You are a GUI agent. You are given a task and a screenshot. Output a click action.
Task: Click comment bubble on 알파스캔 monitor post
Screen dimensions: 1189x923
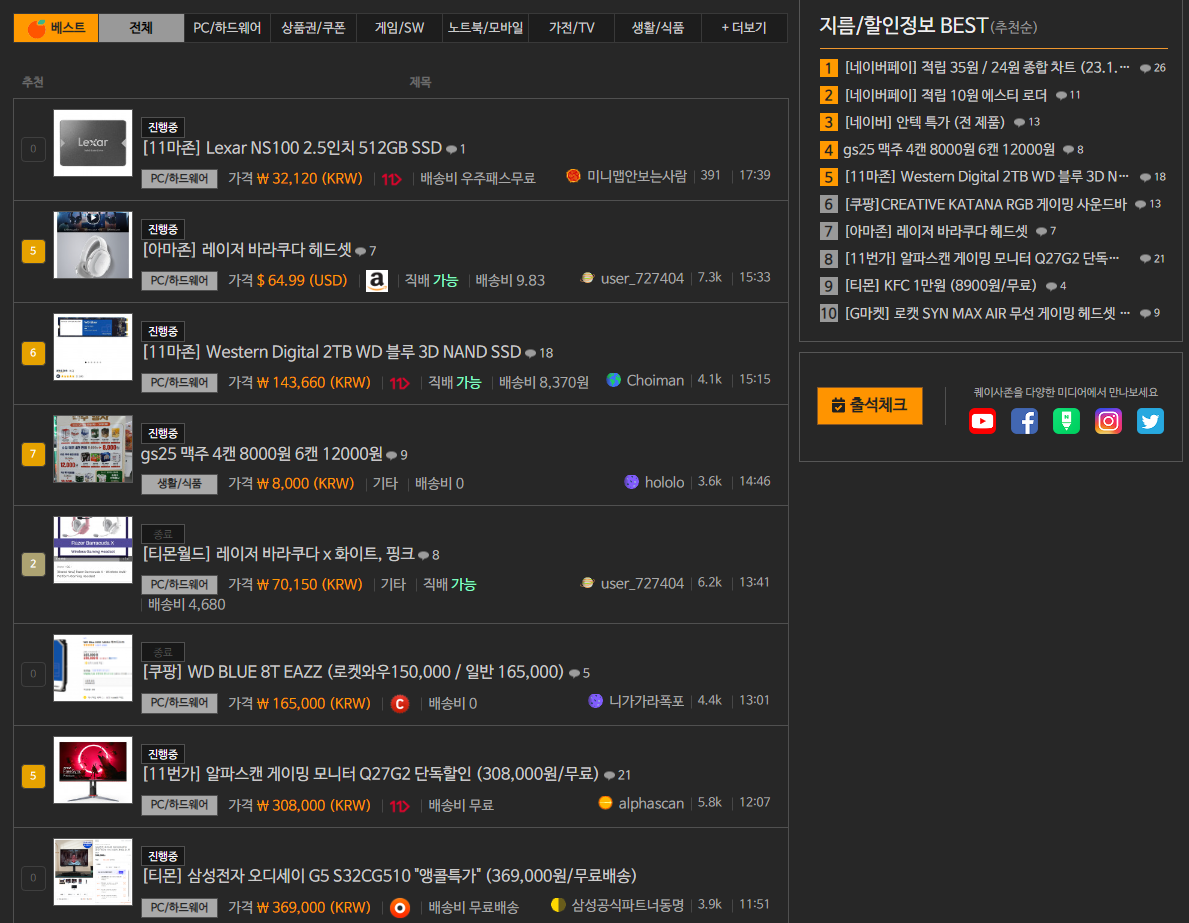click(609, 775)
